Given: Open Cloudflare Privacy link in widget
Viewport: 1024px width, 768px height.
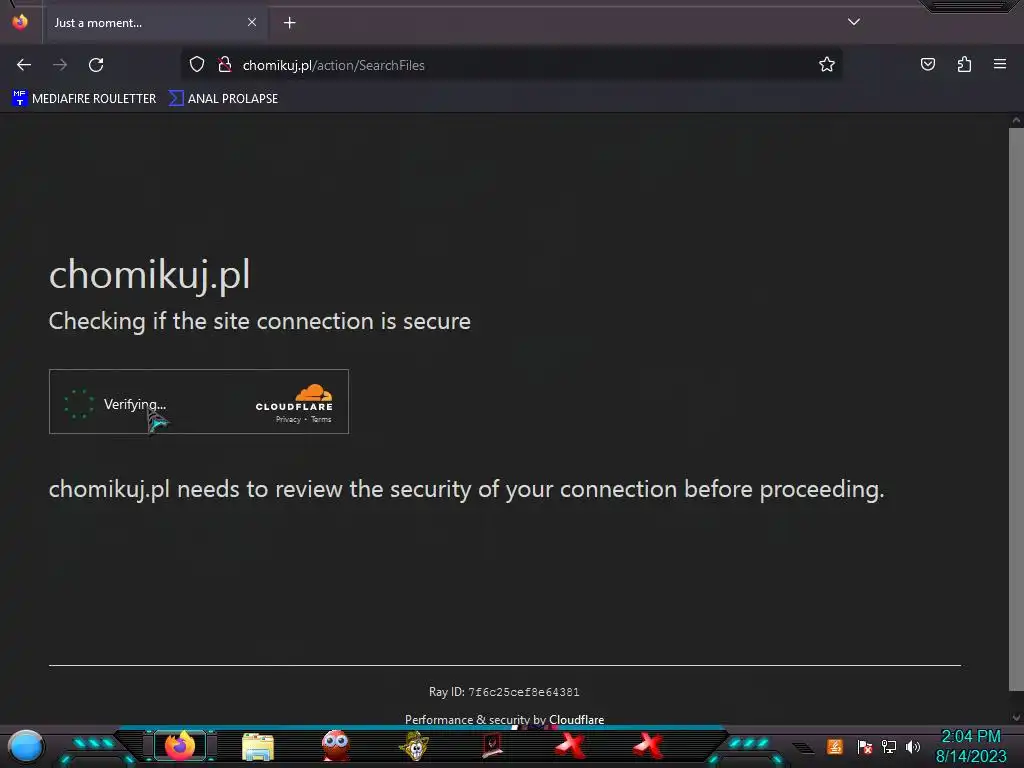Looking at the screenshot, I should 288,420.
